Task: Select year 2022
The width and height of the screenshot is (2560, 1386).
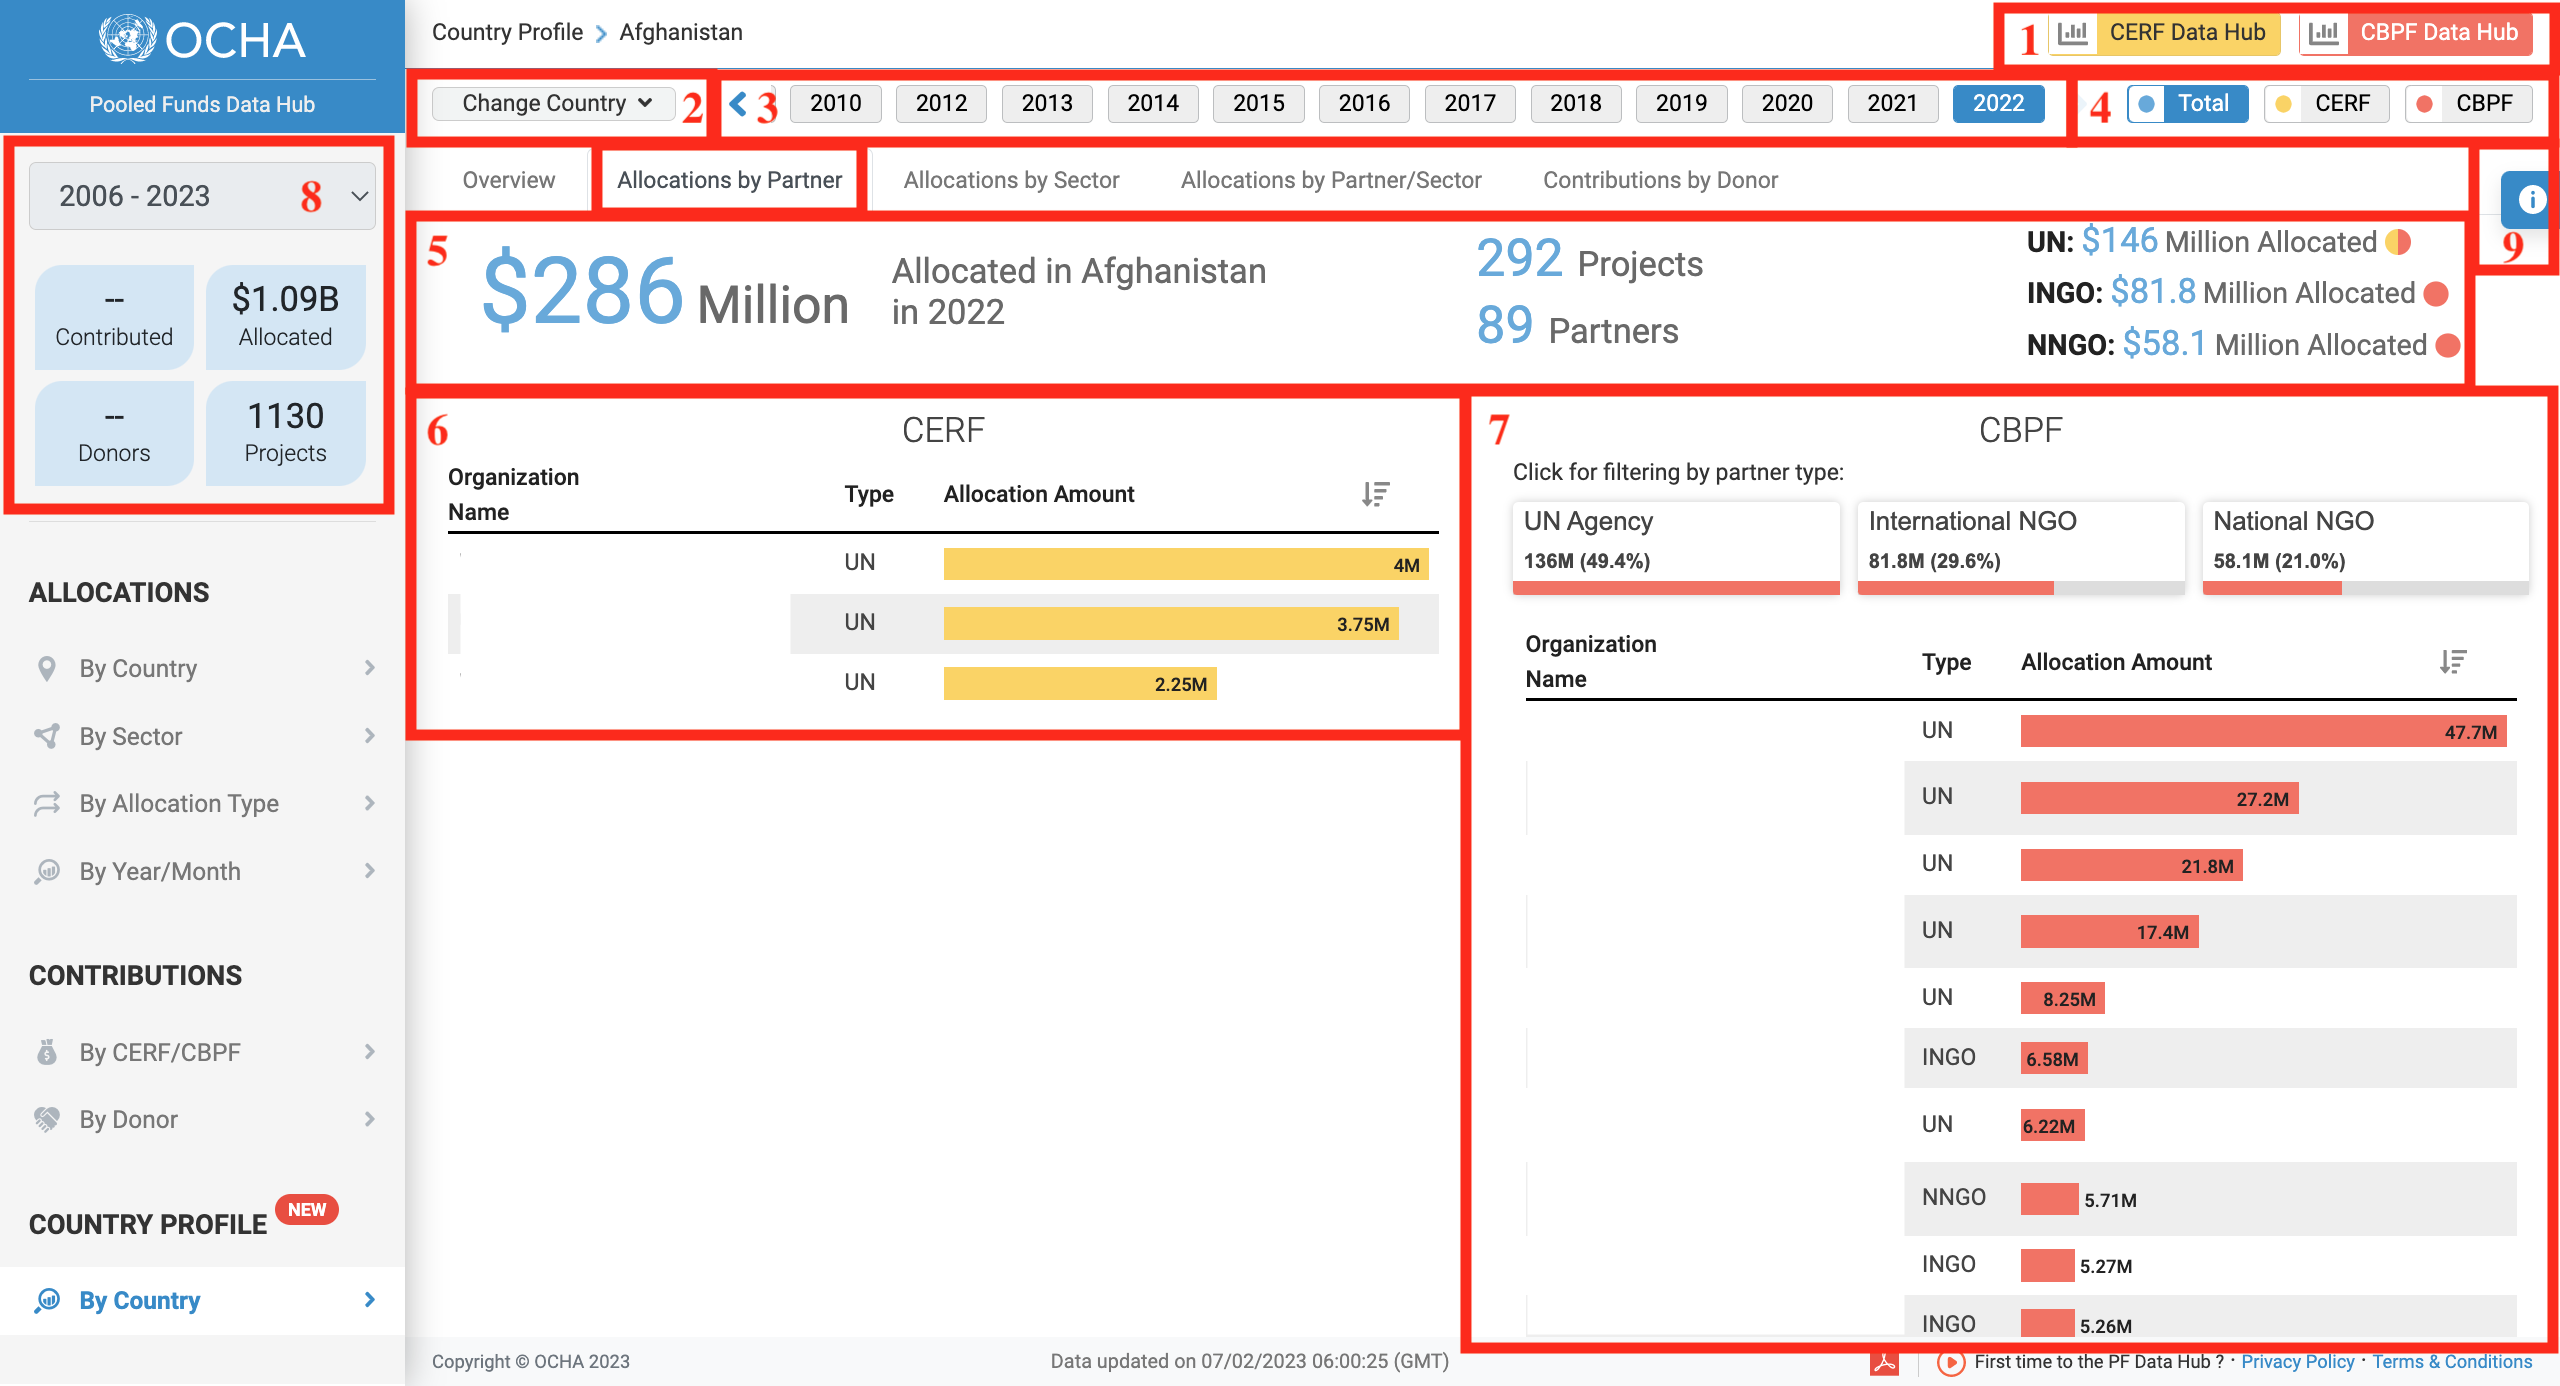Action: 1998,103
